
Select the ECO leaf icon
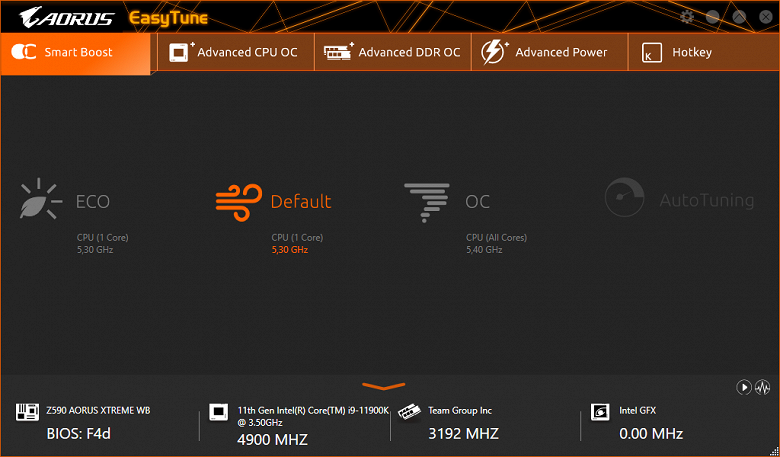tap(41, 199)
